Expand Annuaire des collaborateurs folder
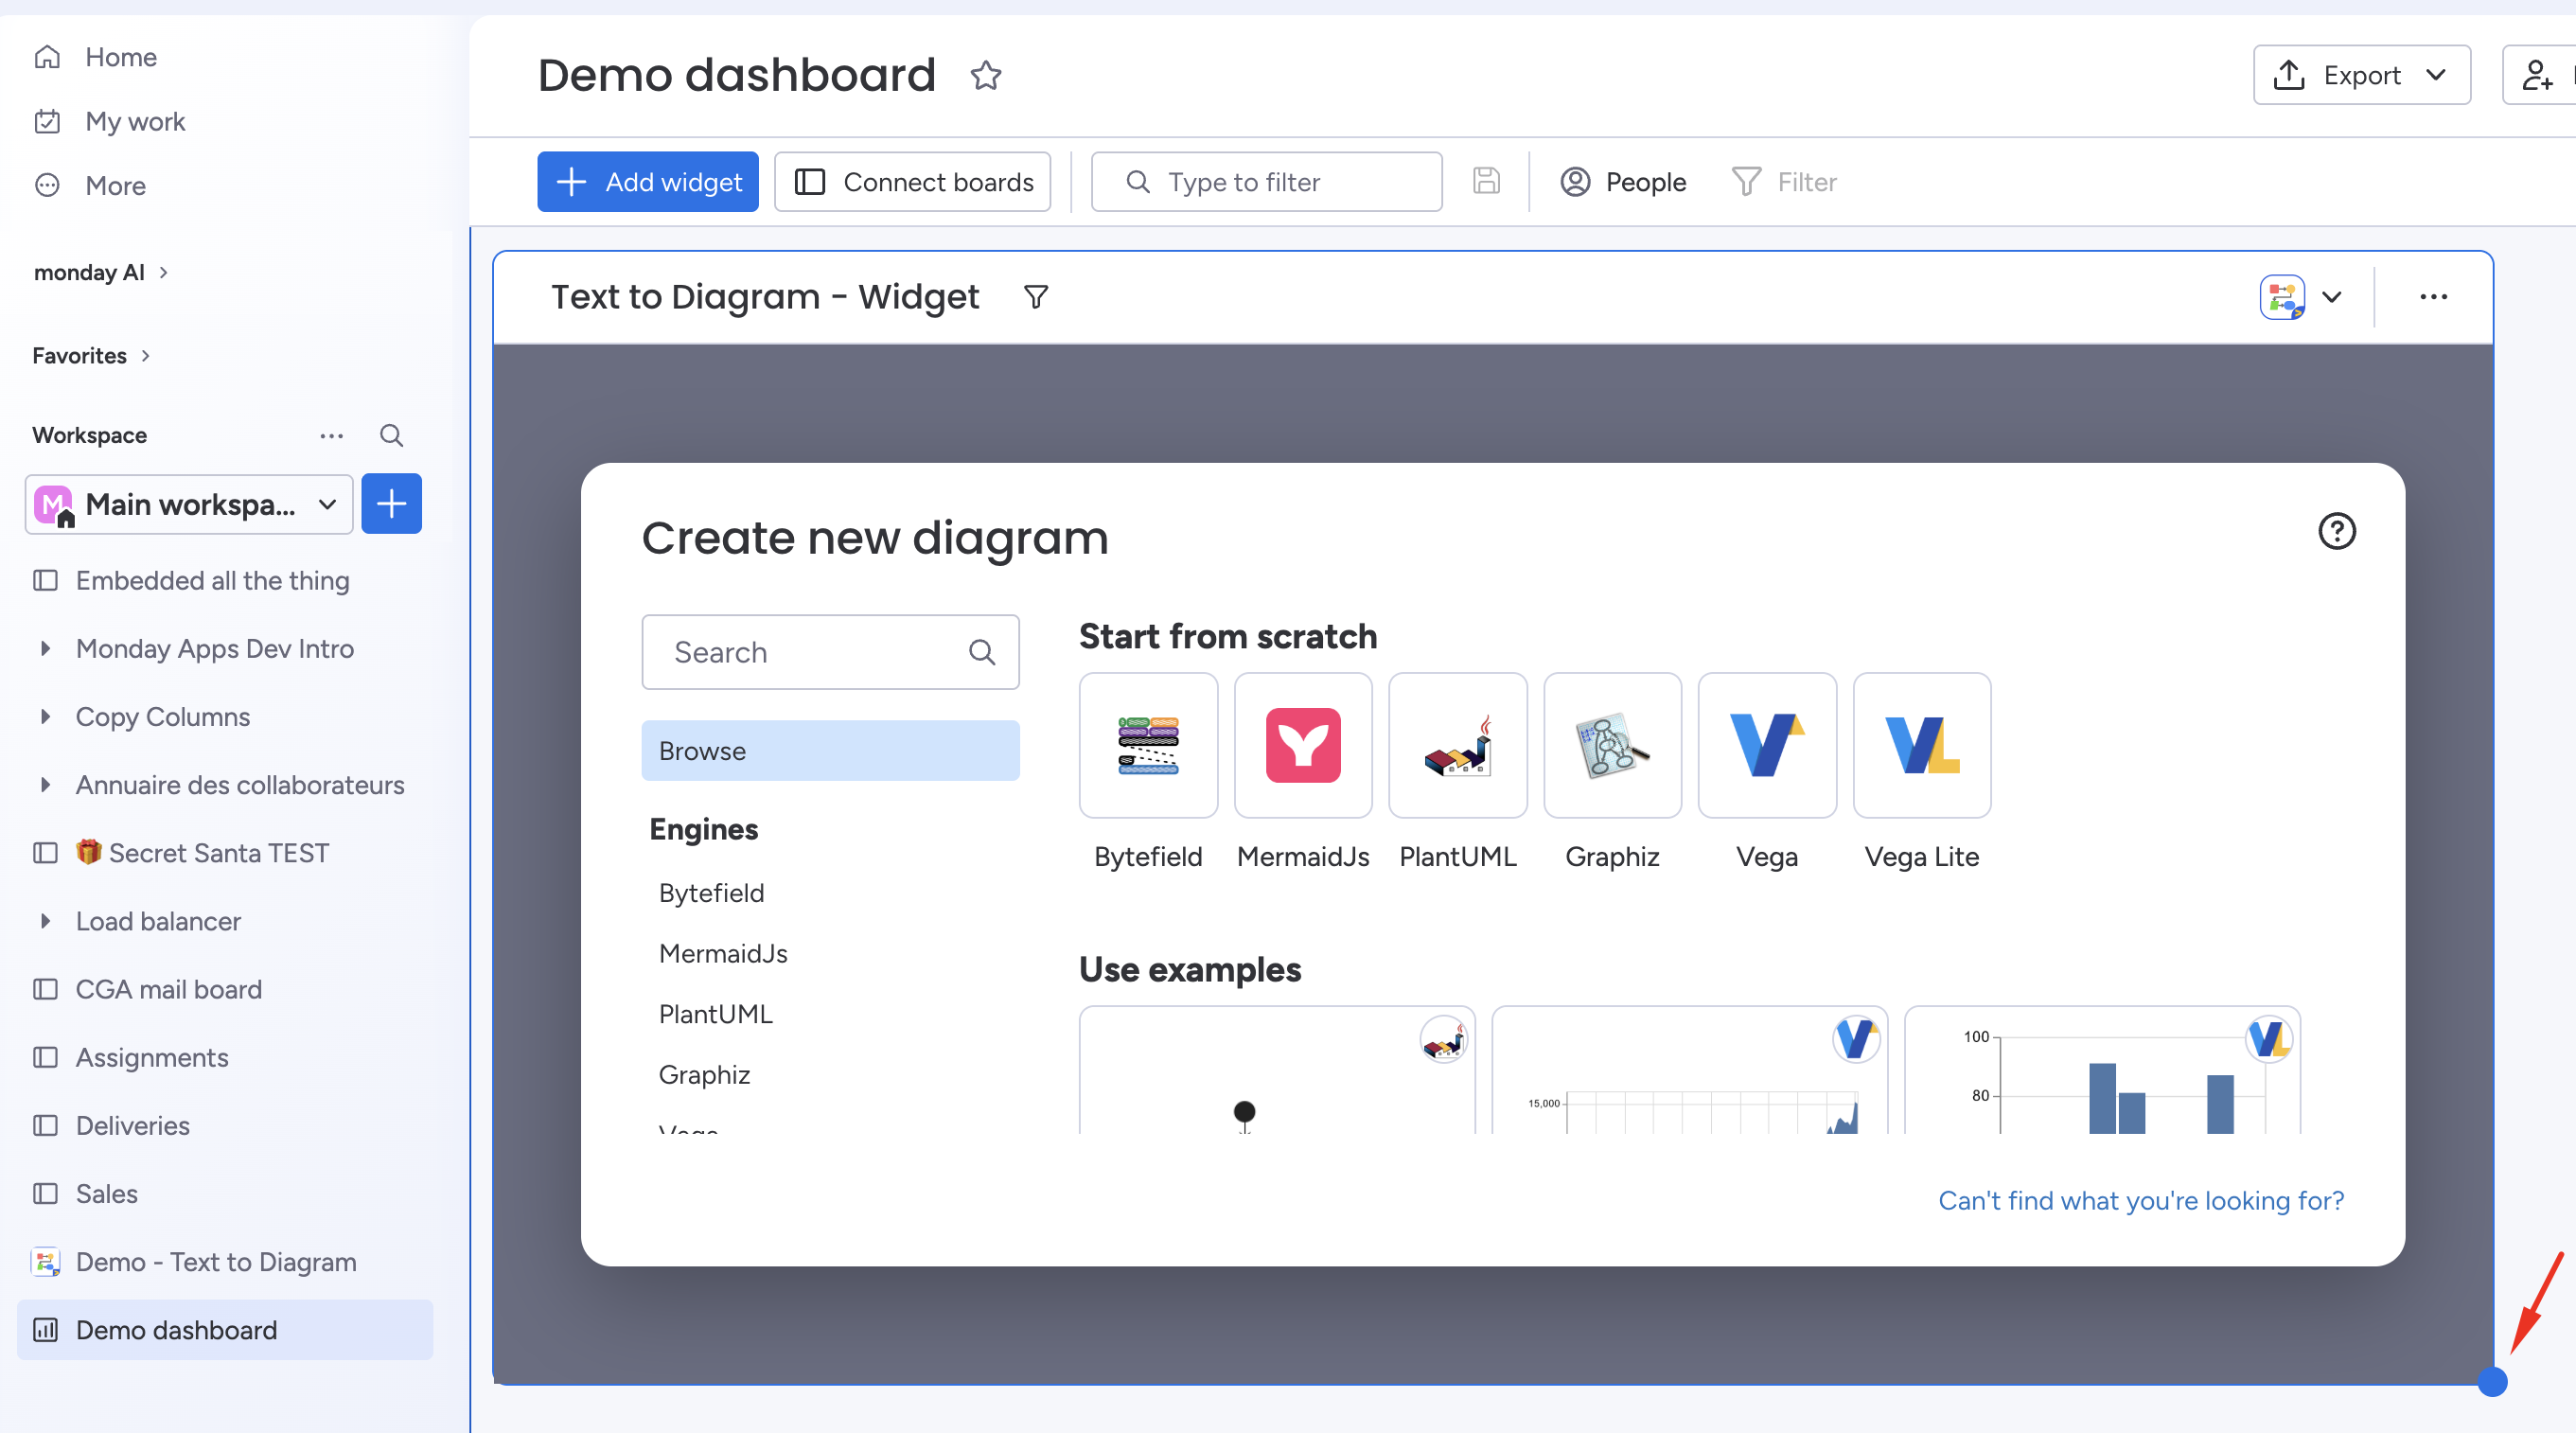This screenshot has width=2576, height=1433. pos(45,785)
